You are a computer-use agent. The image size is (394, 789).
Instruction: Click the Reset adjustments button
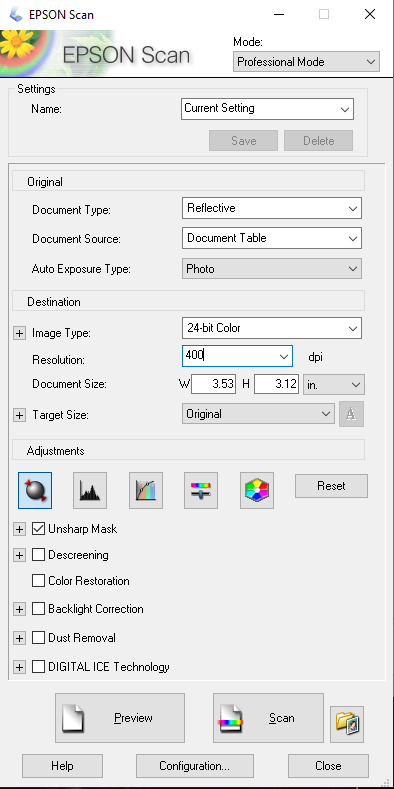coord(331,486)
